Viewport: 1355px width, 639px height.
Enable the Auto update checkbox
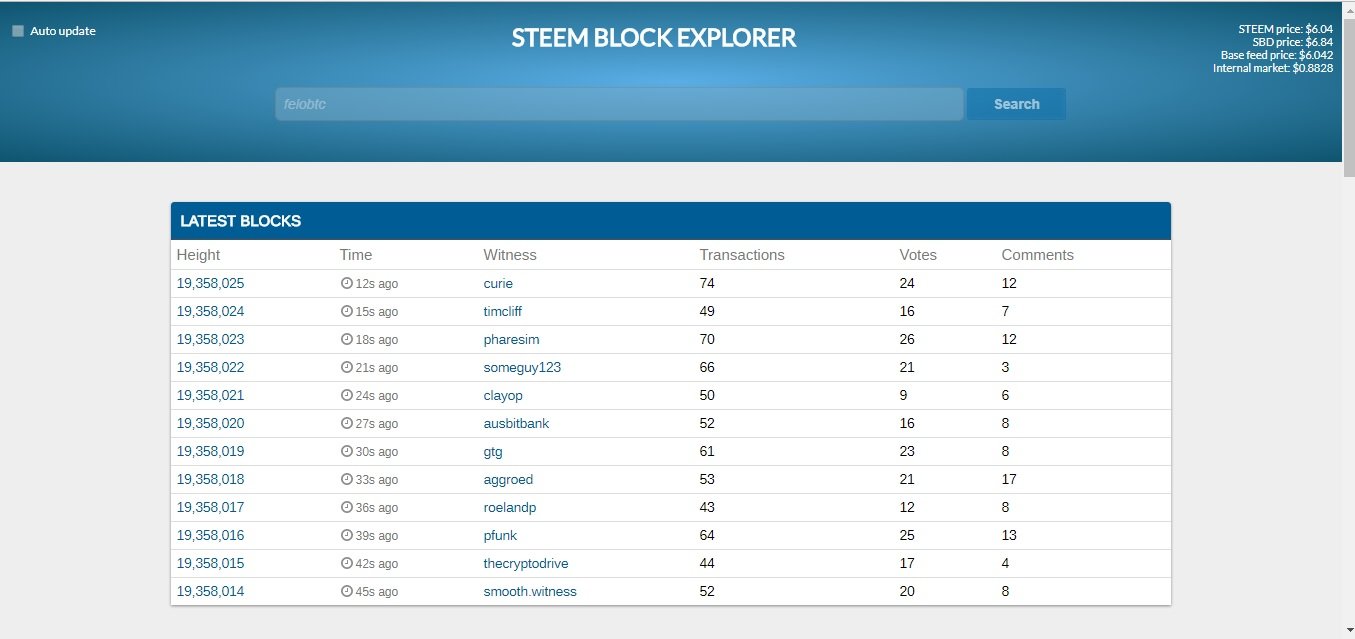click(x=18, y=31)
